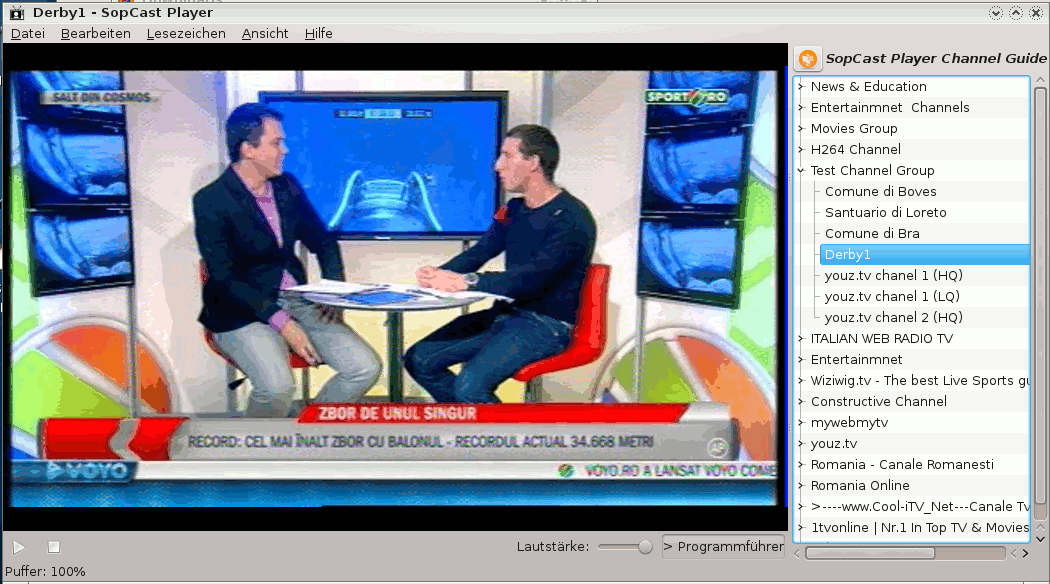This screenshot has height=584, width=1050.
Task: Expand the Cool-iTV_Net Canale group
Action: point(801,506)
